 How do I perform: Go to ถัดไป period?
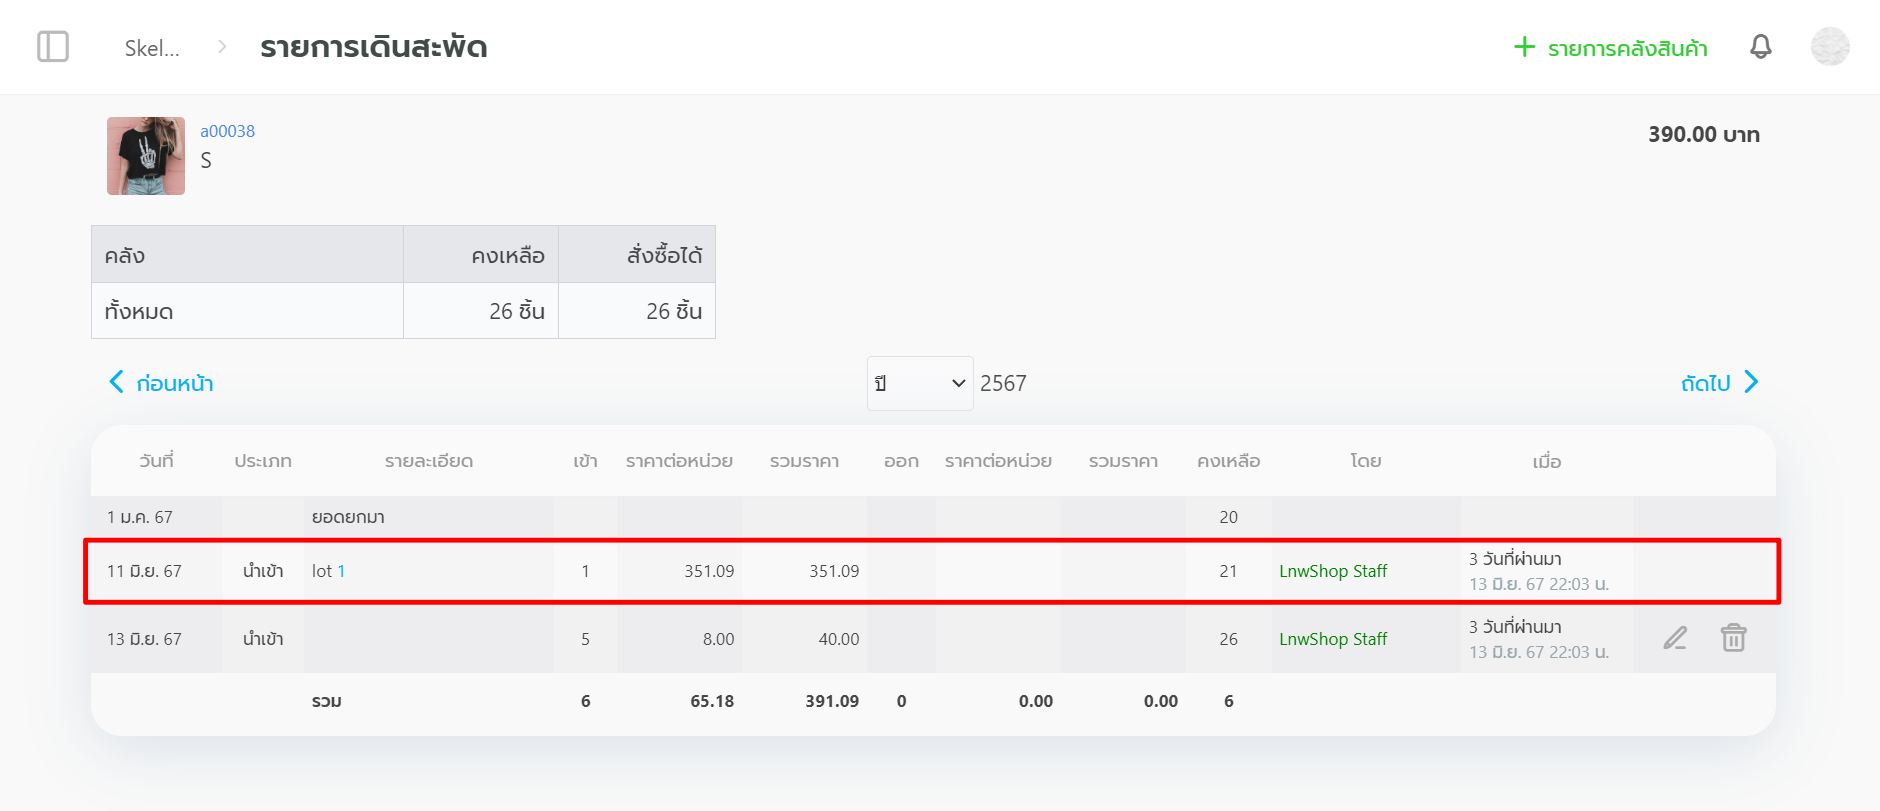(x=1705, y=384)
